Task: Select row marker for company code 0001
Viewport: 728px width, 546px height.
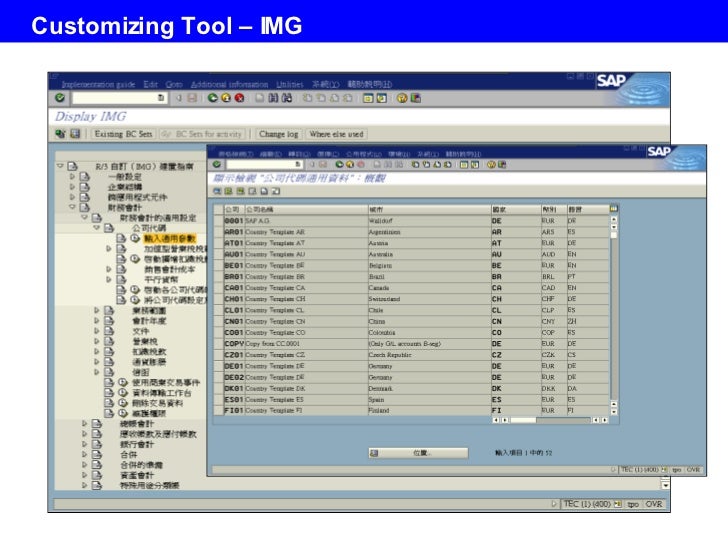Action: (219, 221)
